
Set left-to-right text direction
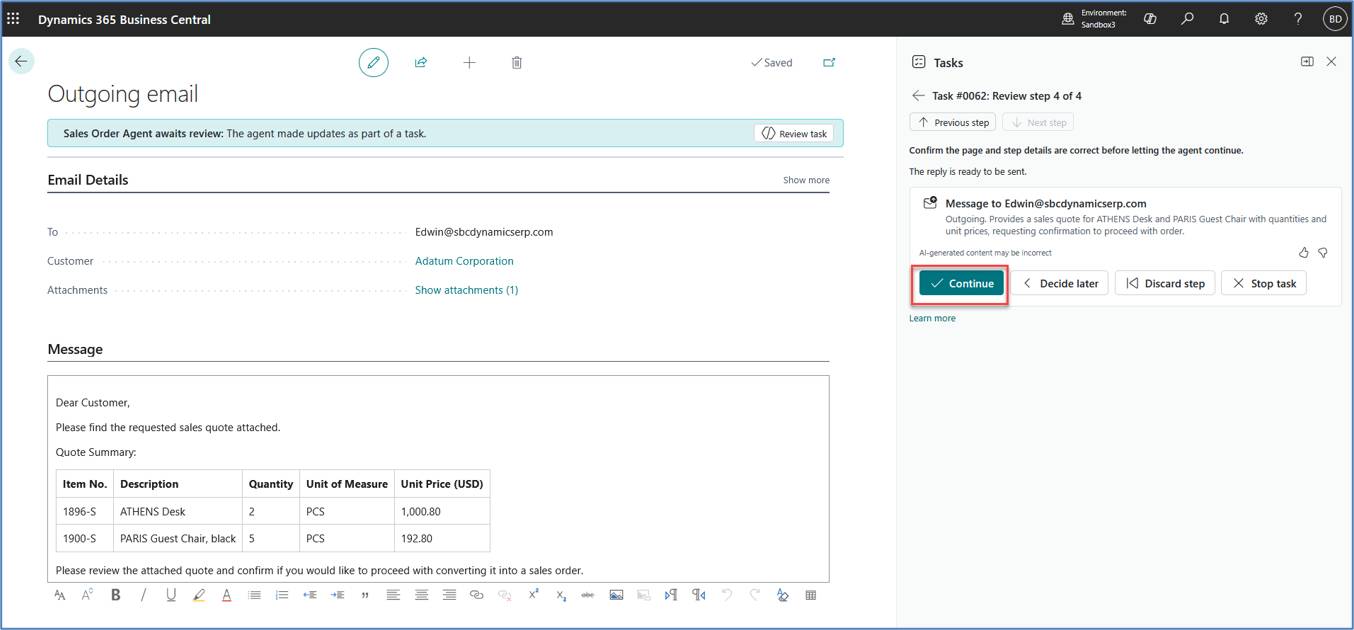(671, 595)
